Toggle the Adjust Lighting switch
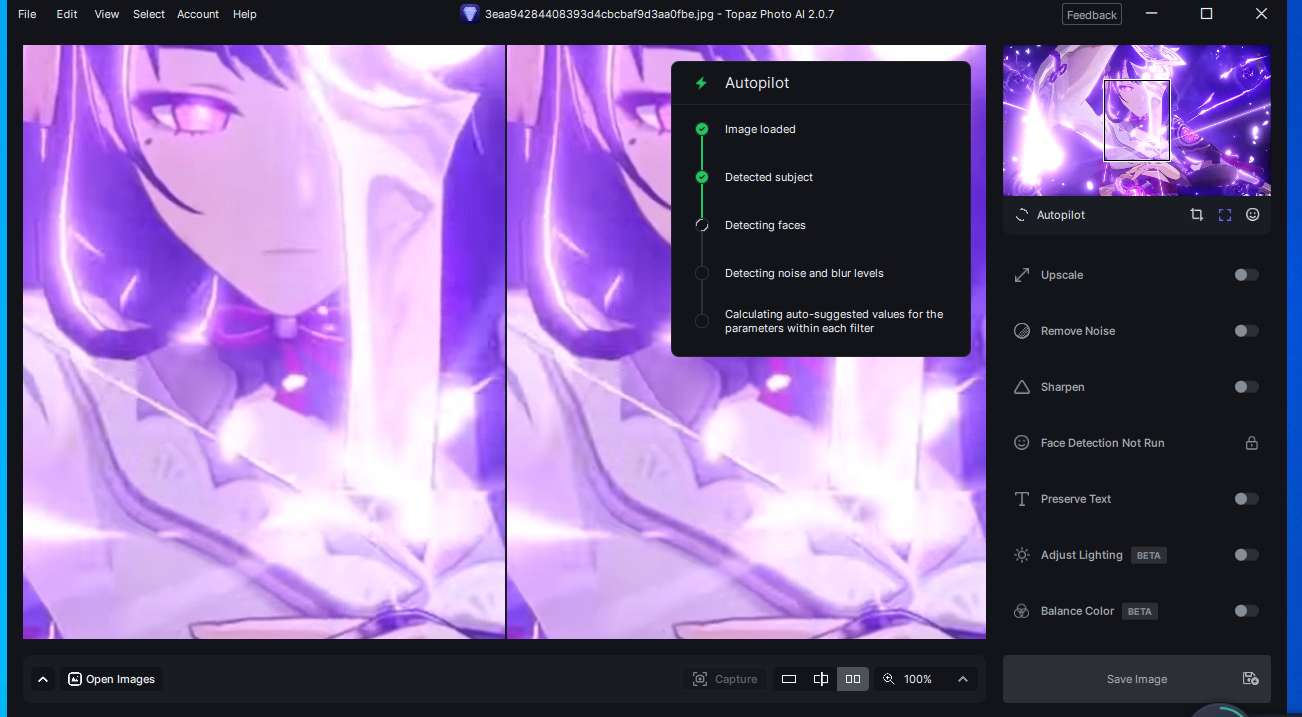This screenshot has width=1302, height=717. pos(1246,555)
